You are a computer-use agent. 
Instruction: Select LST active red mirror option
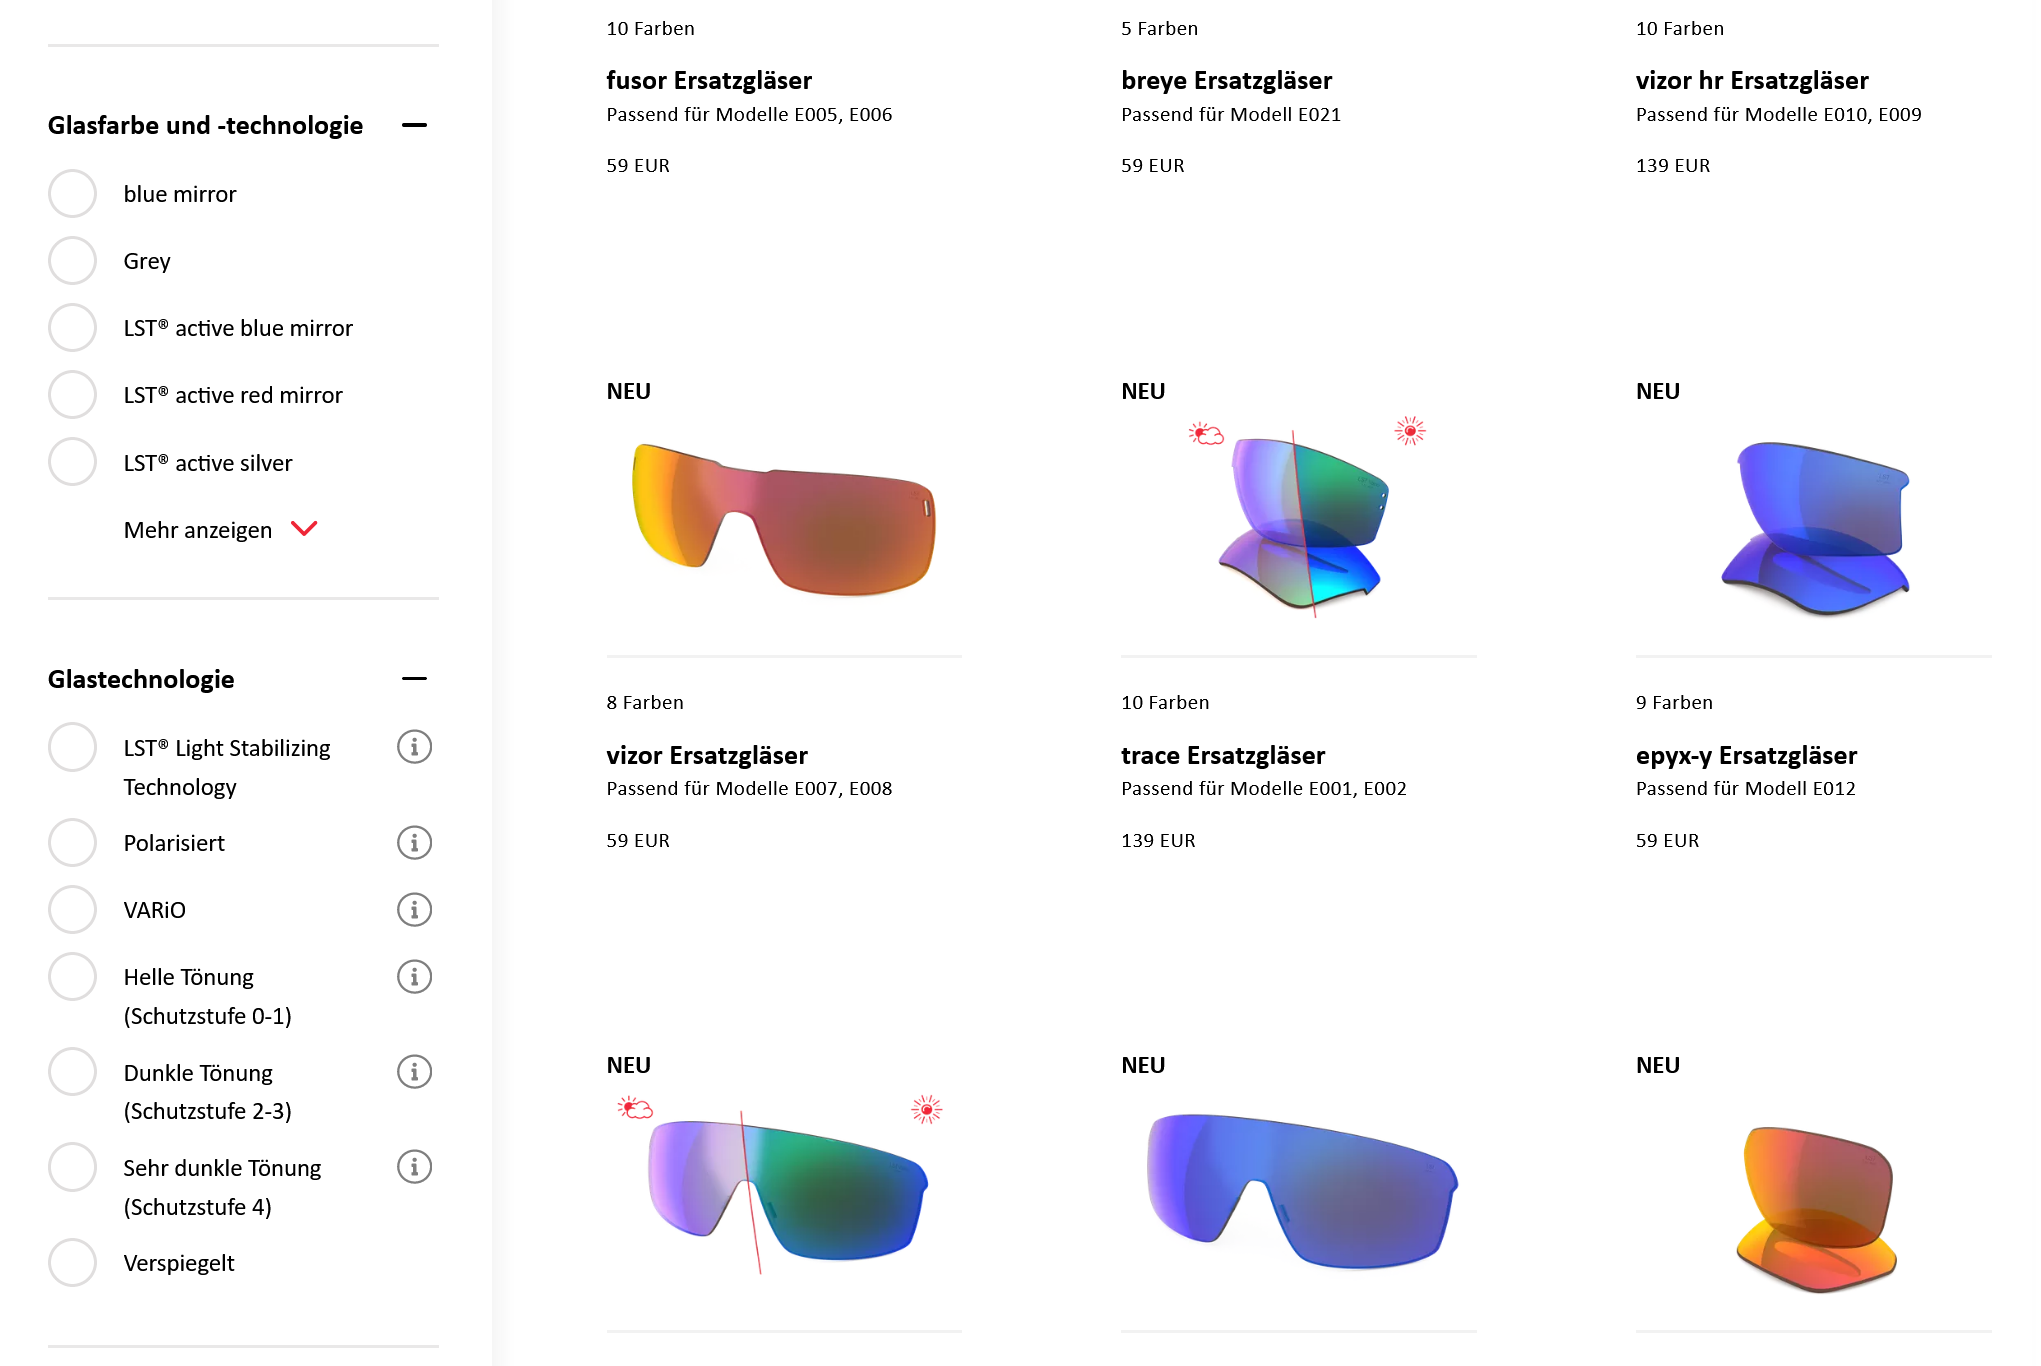tap(73, 395)
